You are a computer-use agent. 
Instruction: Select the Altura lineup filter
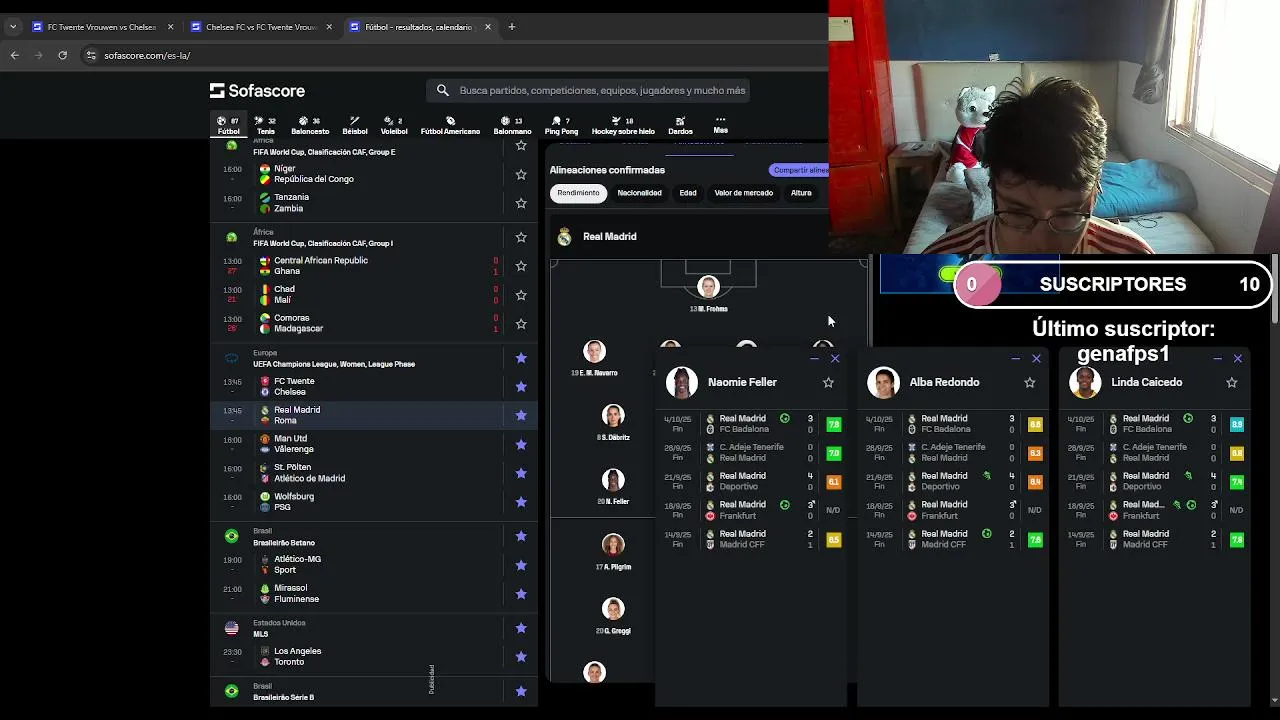click(801, 193)
